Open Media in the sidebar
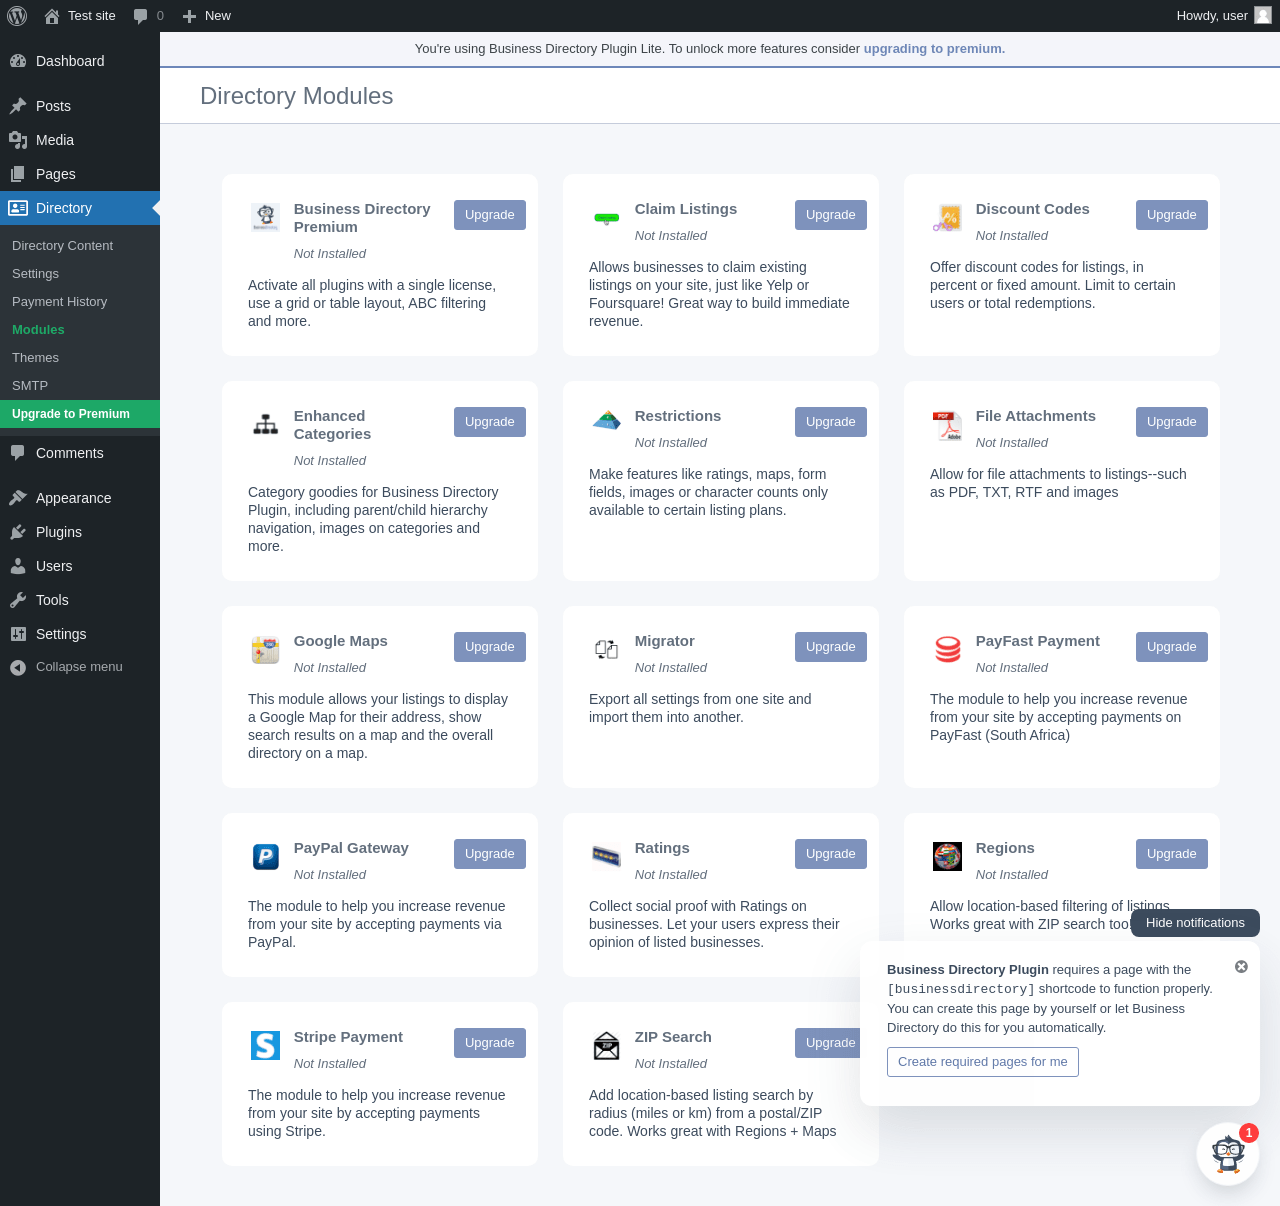 pyautogui.click(x=80, y=140)
